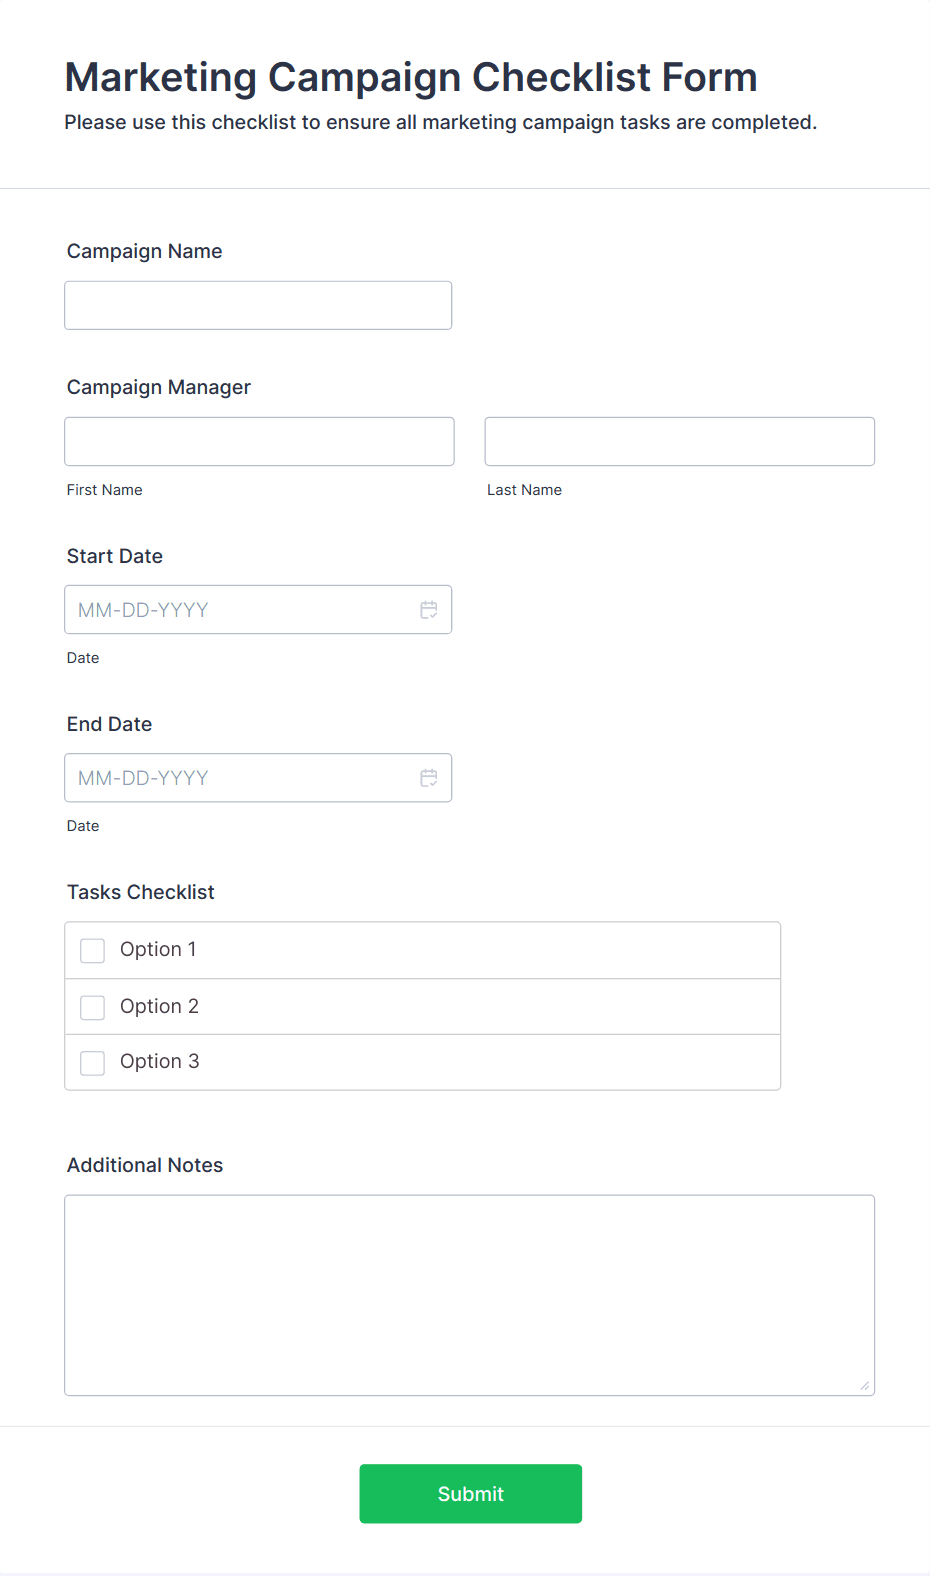The image size is (930, 1576).
Task: Click the Campaign Name field label
Action: pyautogui.click(x=145, y=251)
